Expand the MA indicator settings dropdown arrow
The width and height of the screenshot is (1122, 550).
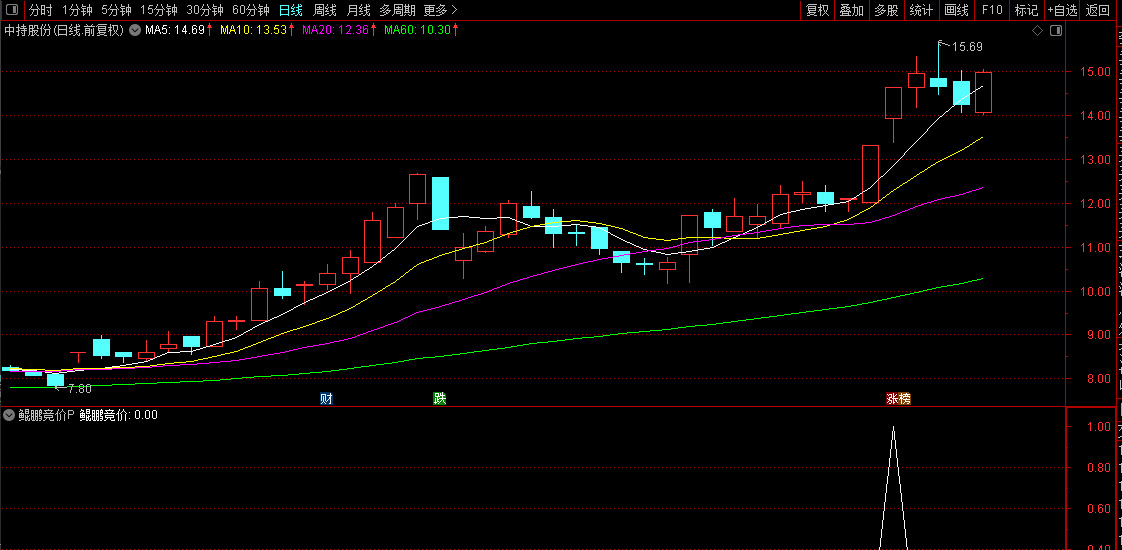135,30
